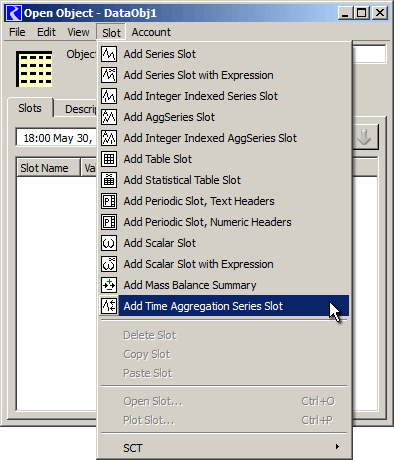Viewport: 394px width, 460px height.
Task: Click the Table Slot grid icon
Action: pos(109,159)
